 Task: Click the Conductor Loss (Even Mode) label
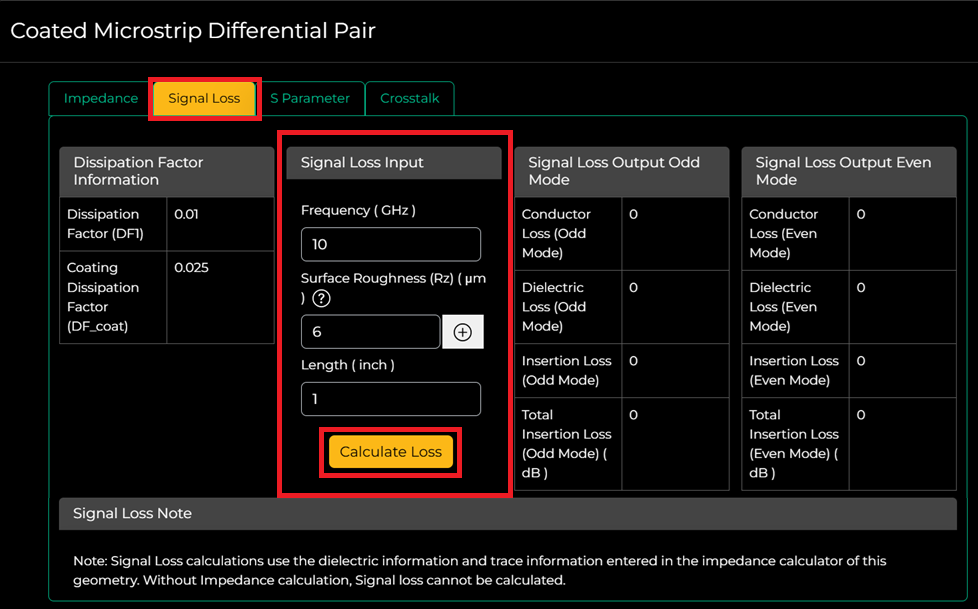(783, 233)
